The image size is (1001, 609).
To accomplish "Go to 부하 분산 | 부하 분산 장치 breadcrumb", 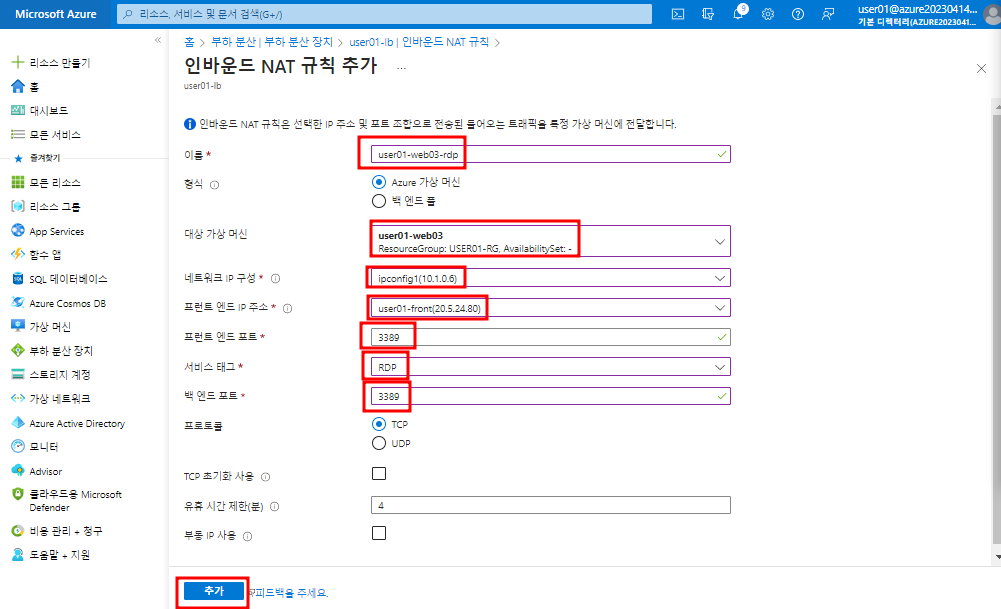I will (x=272, y=42).
